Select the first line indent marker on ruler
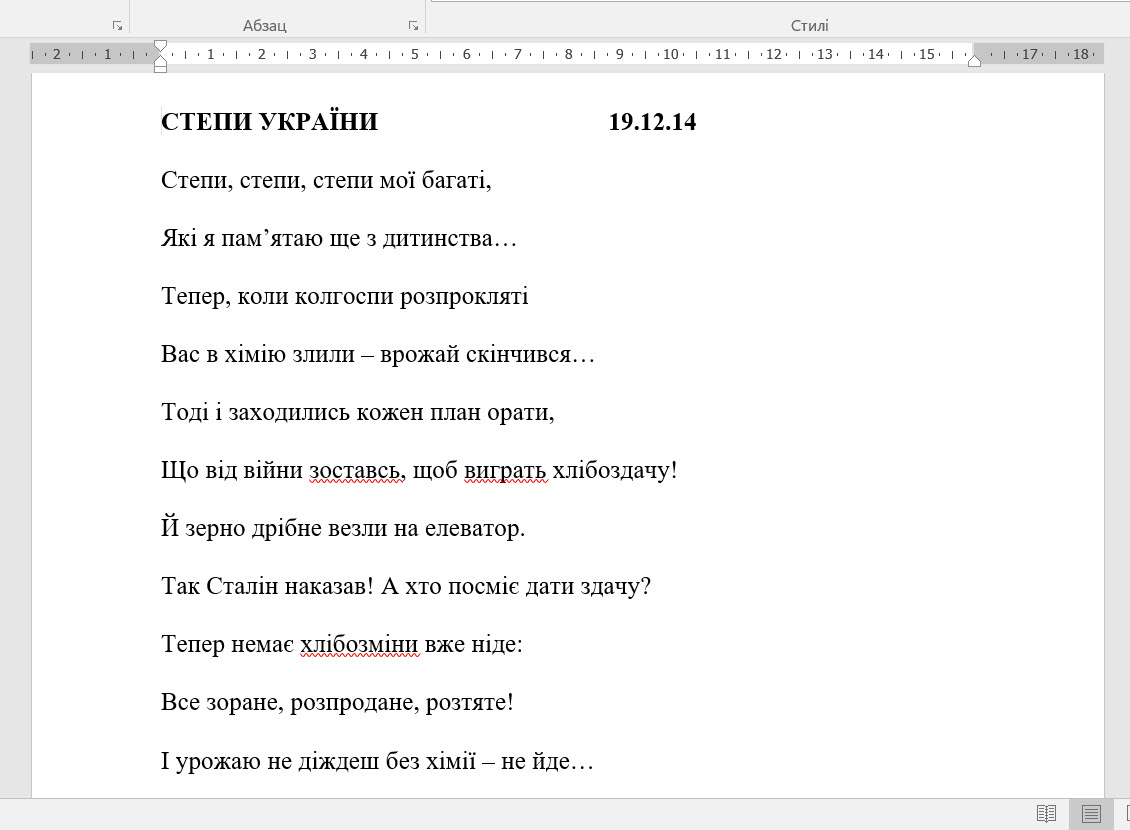This screenshot has width=1130, height=830. pyautogui.click(x=161, y=46)
